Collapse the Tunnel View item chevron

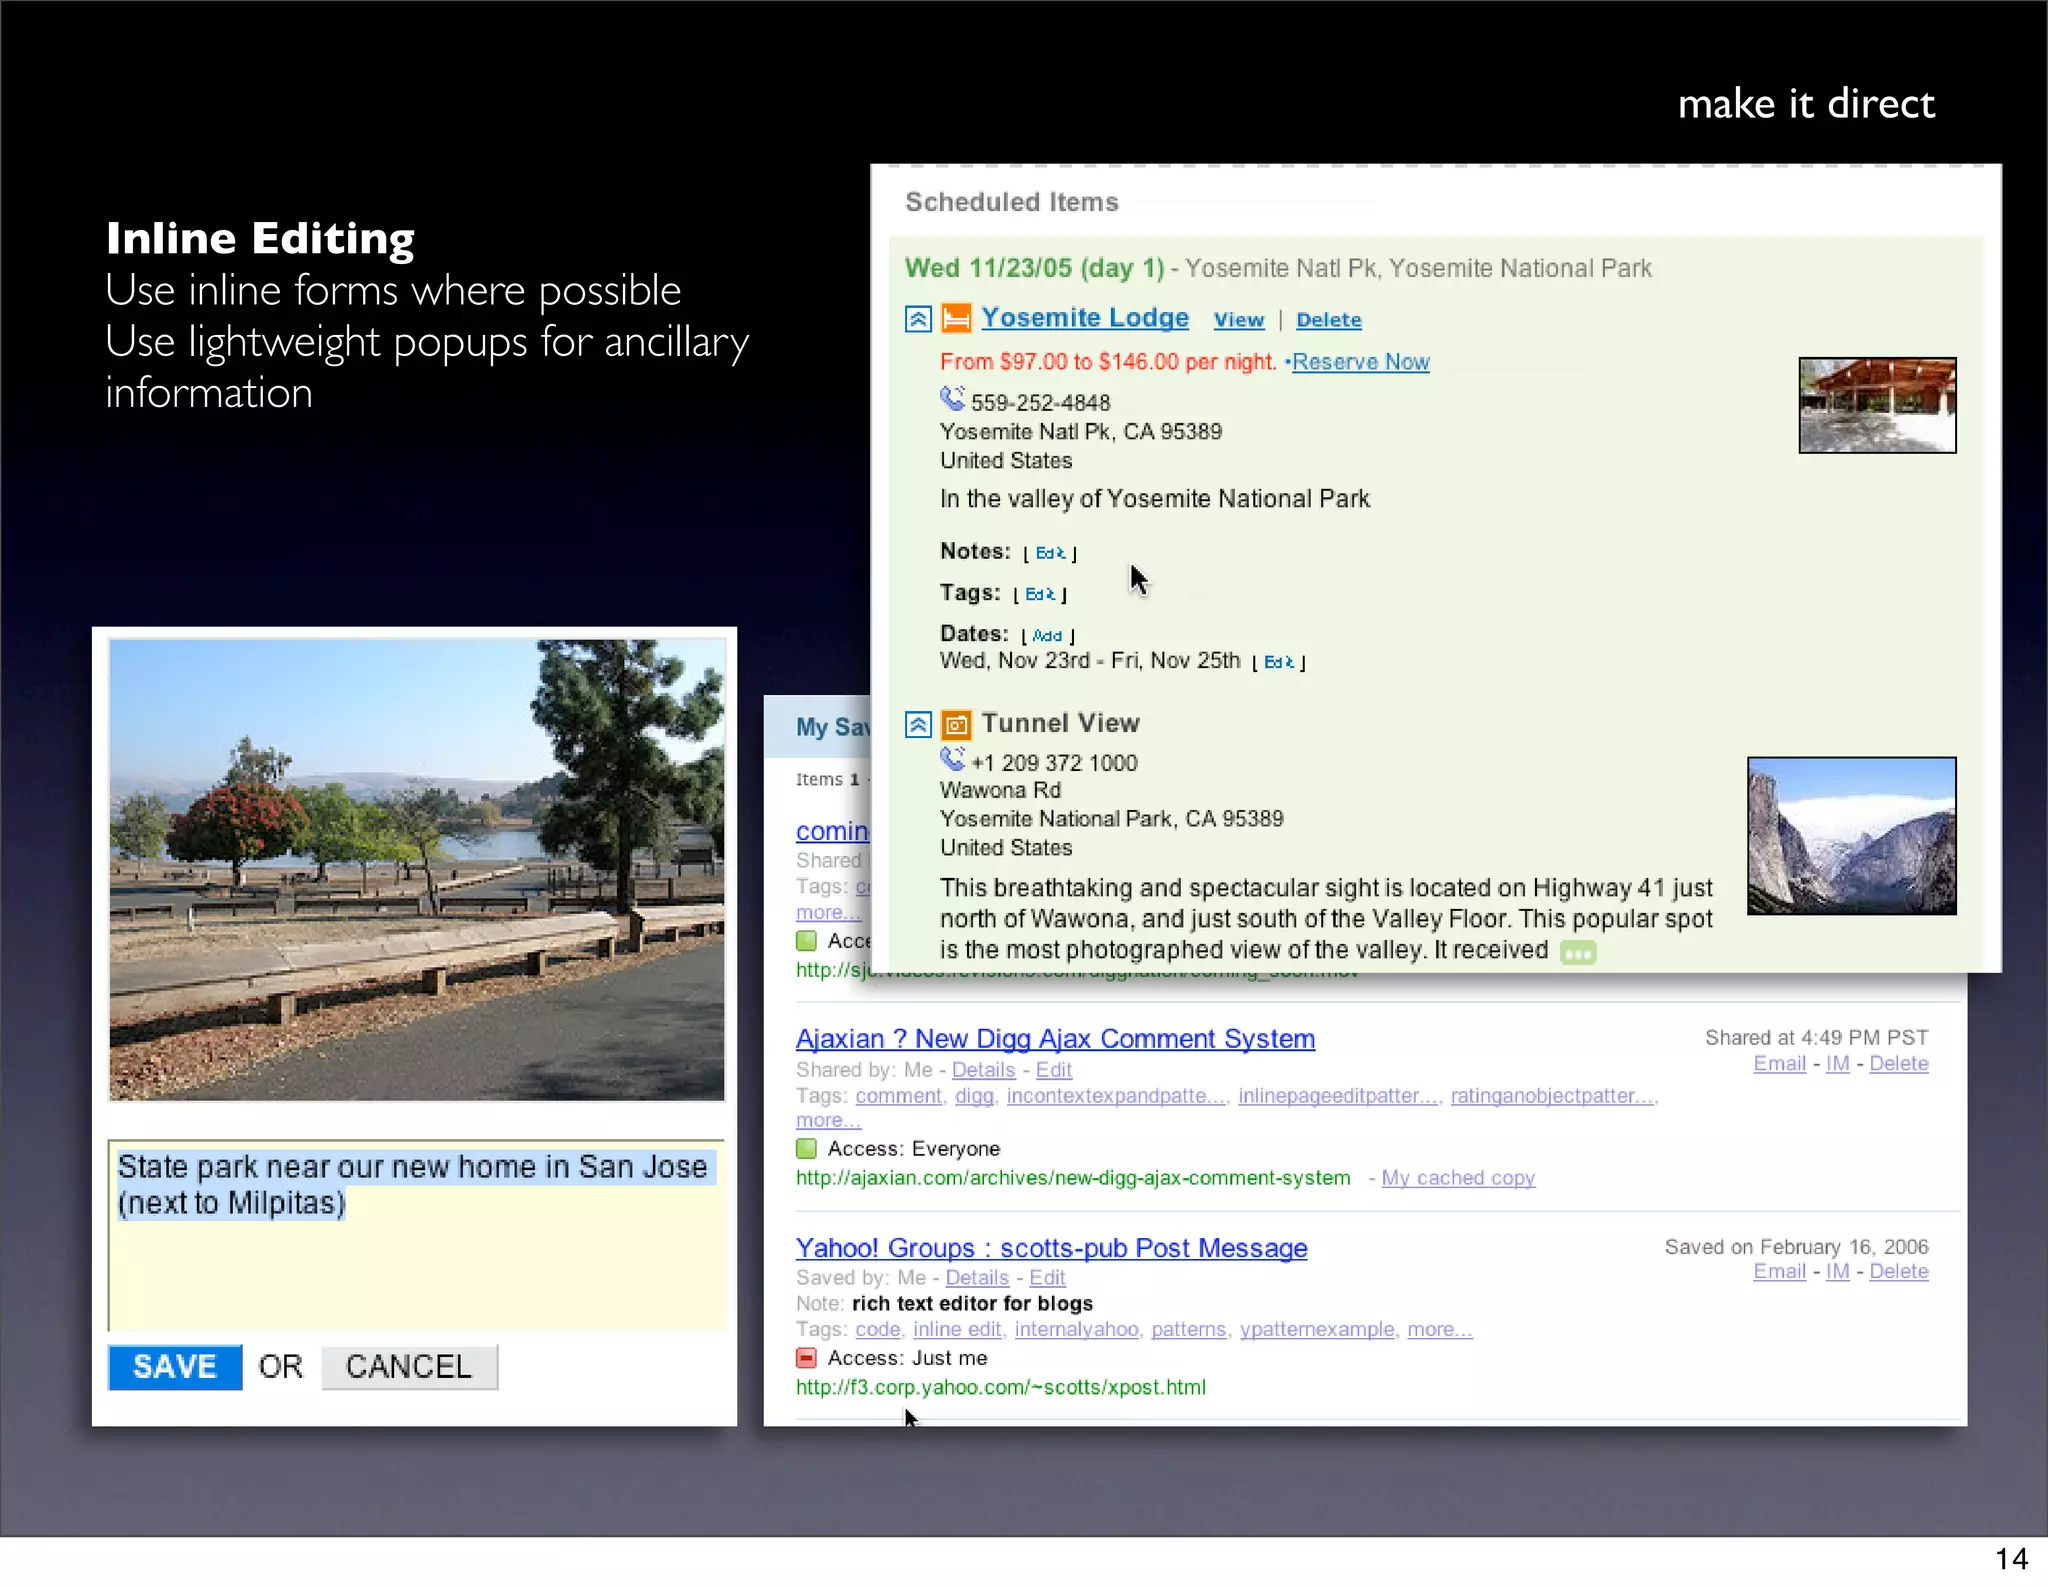click(x=918, y=724)
